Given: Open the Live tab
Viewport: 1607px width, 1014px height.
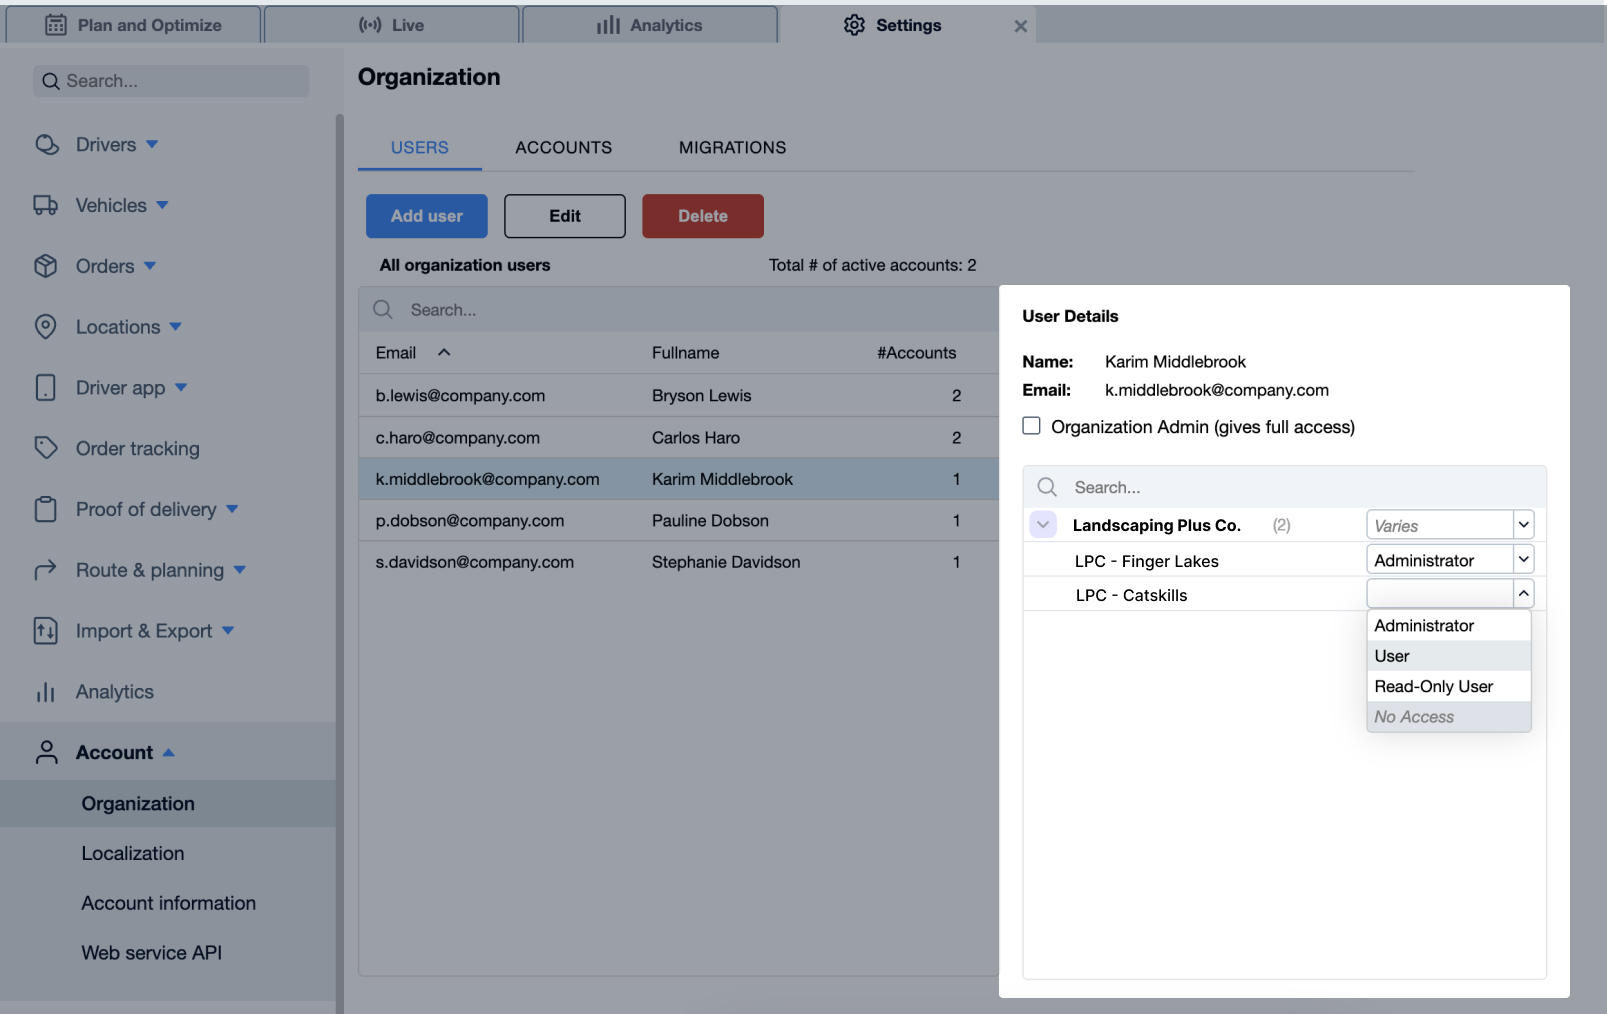Looking at the screenshot, I should tap(391, 25).
